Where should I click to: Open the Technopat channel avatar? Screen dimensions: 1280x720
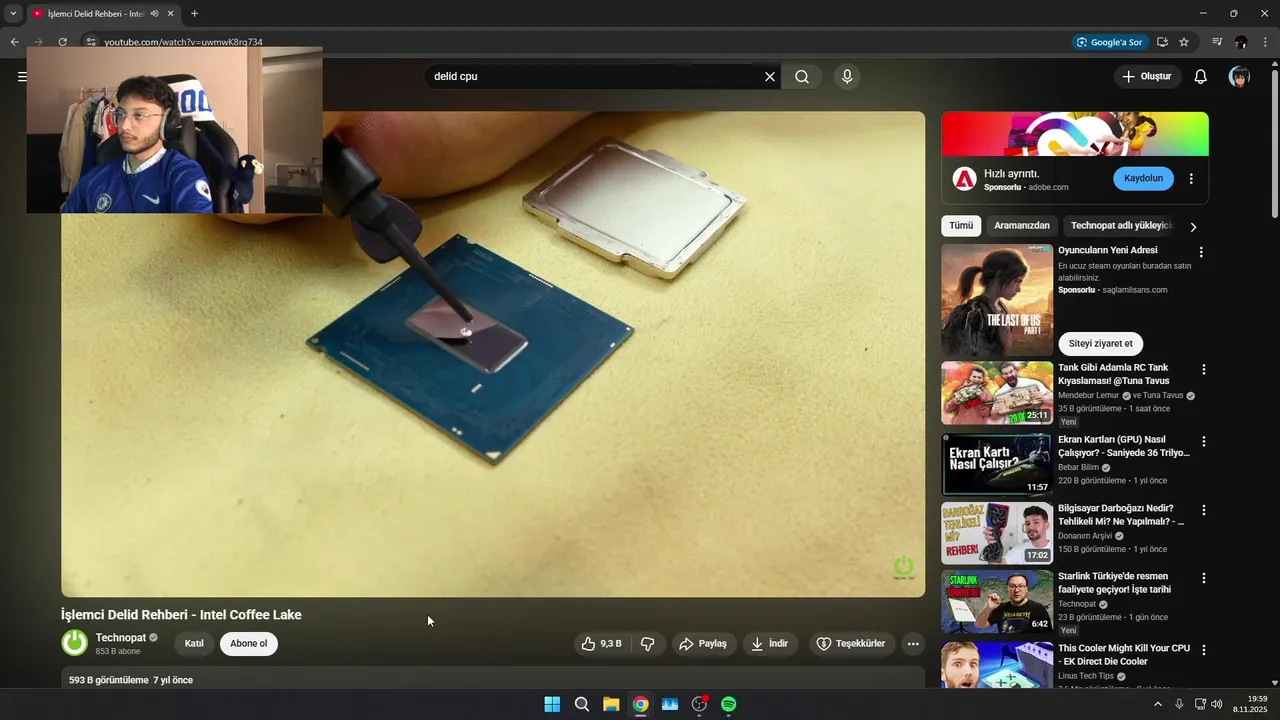click(75, 643)
